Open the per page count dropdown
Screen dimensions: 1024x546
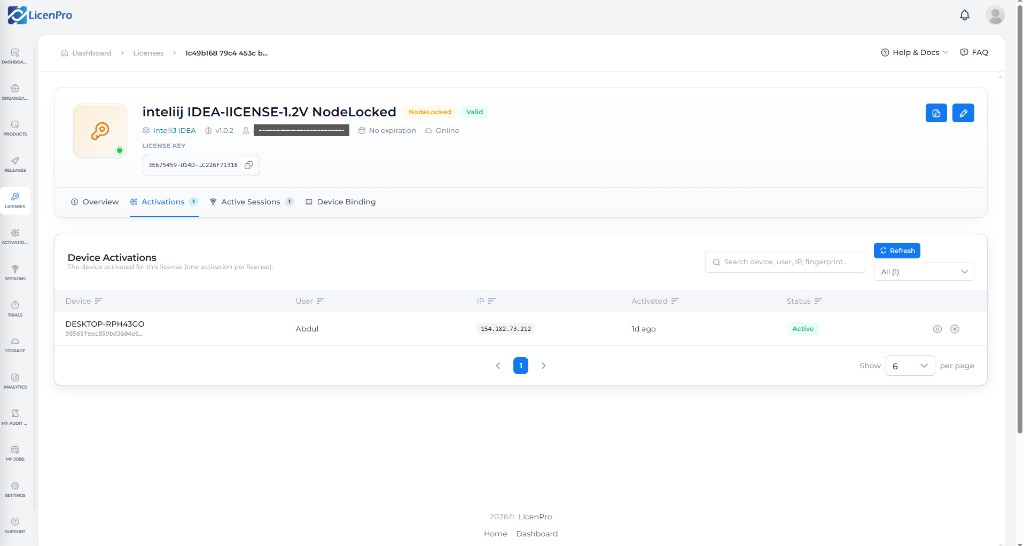pos(910,366)
